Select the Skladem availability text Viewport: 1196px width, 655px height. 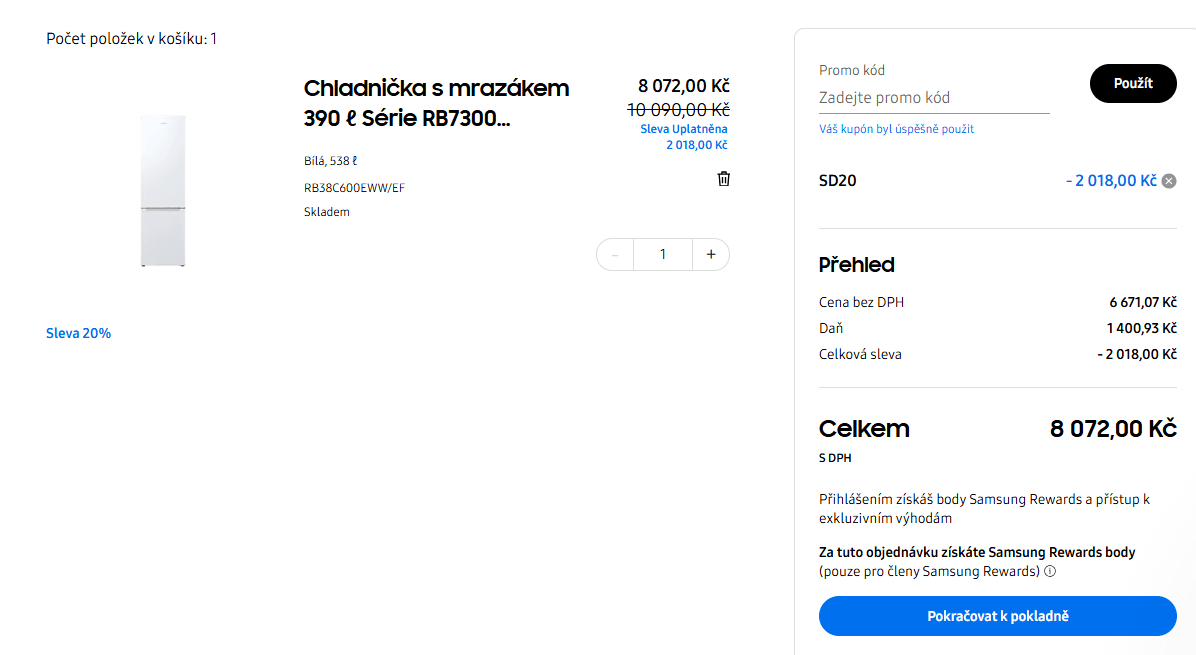coord(326,211)
